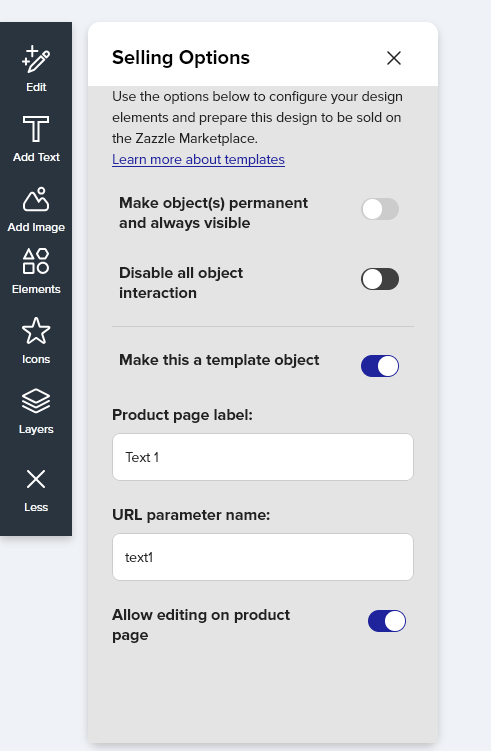
Task: Toggle Disable all object interaction switch
Action: coord(380,279)
